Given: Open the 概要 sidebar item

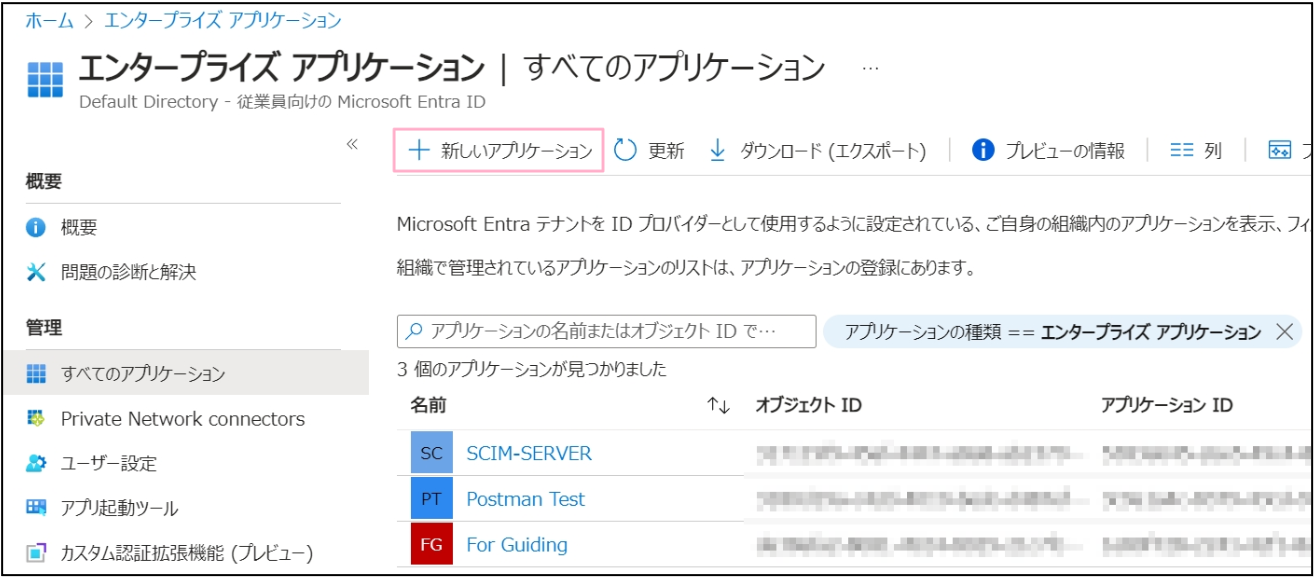Looking at the screenshot, I should point(78,228).
